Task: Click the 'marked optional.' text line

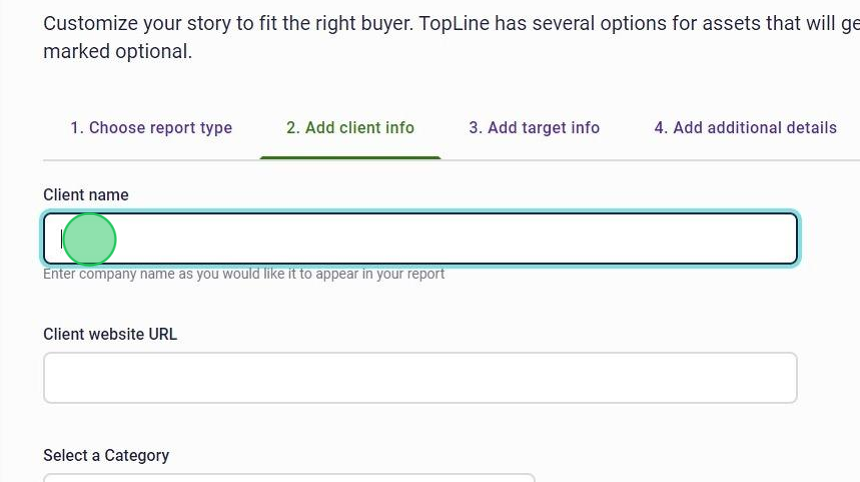Action: (x=117, y=52)
